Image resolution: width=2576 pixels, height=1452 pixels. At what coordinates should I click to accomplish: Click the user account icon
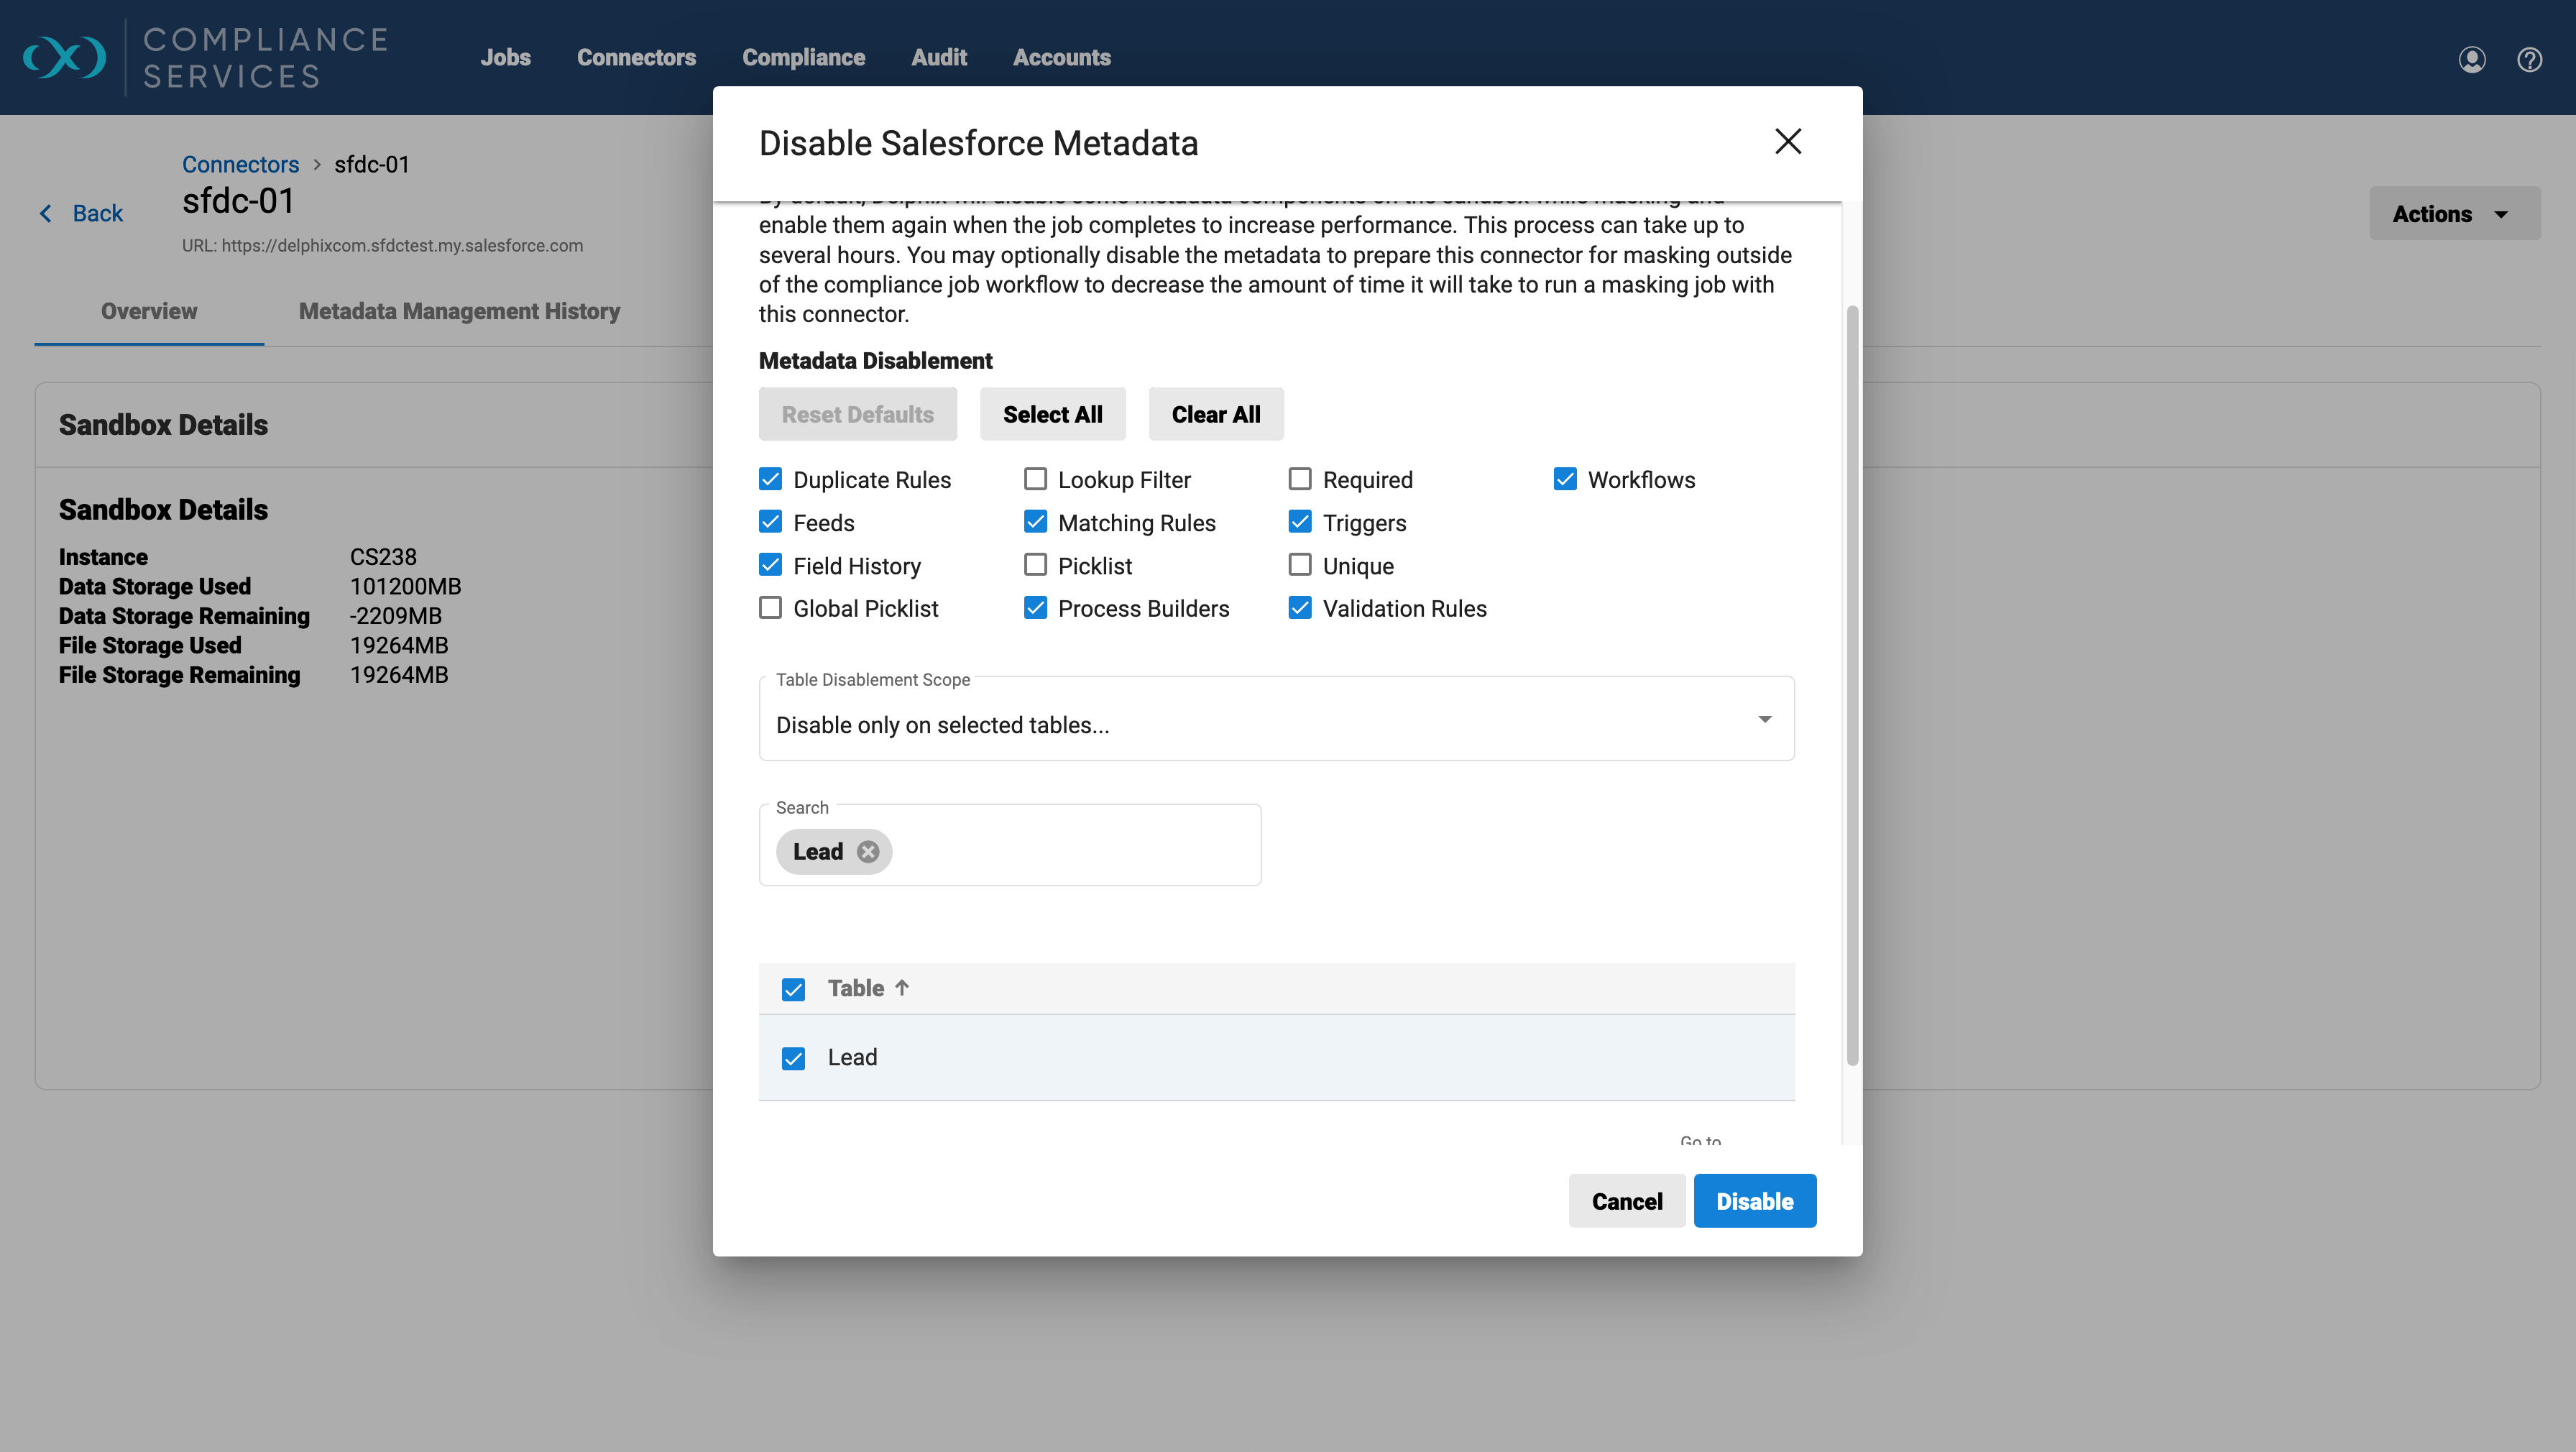click(x=2471, y=59)
